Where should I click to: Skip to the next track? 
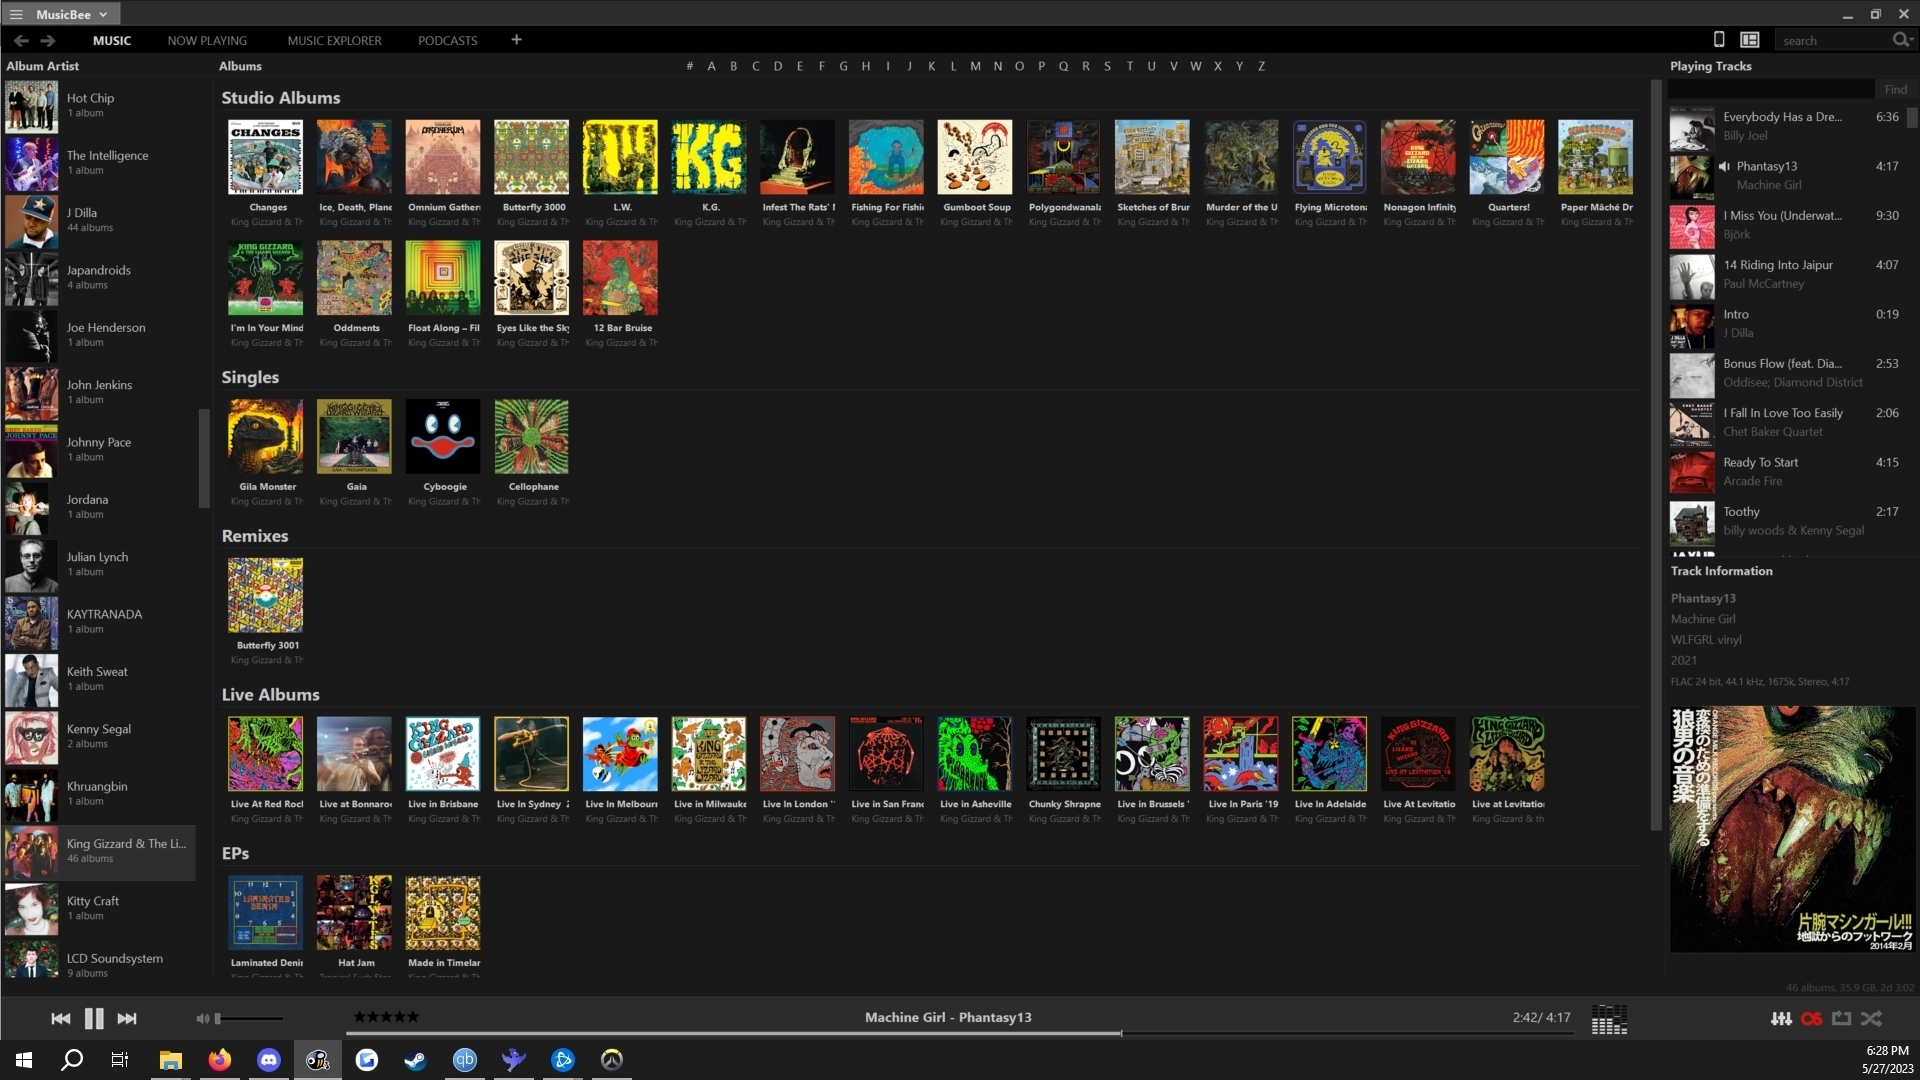(x=127, y=1019)
